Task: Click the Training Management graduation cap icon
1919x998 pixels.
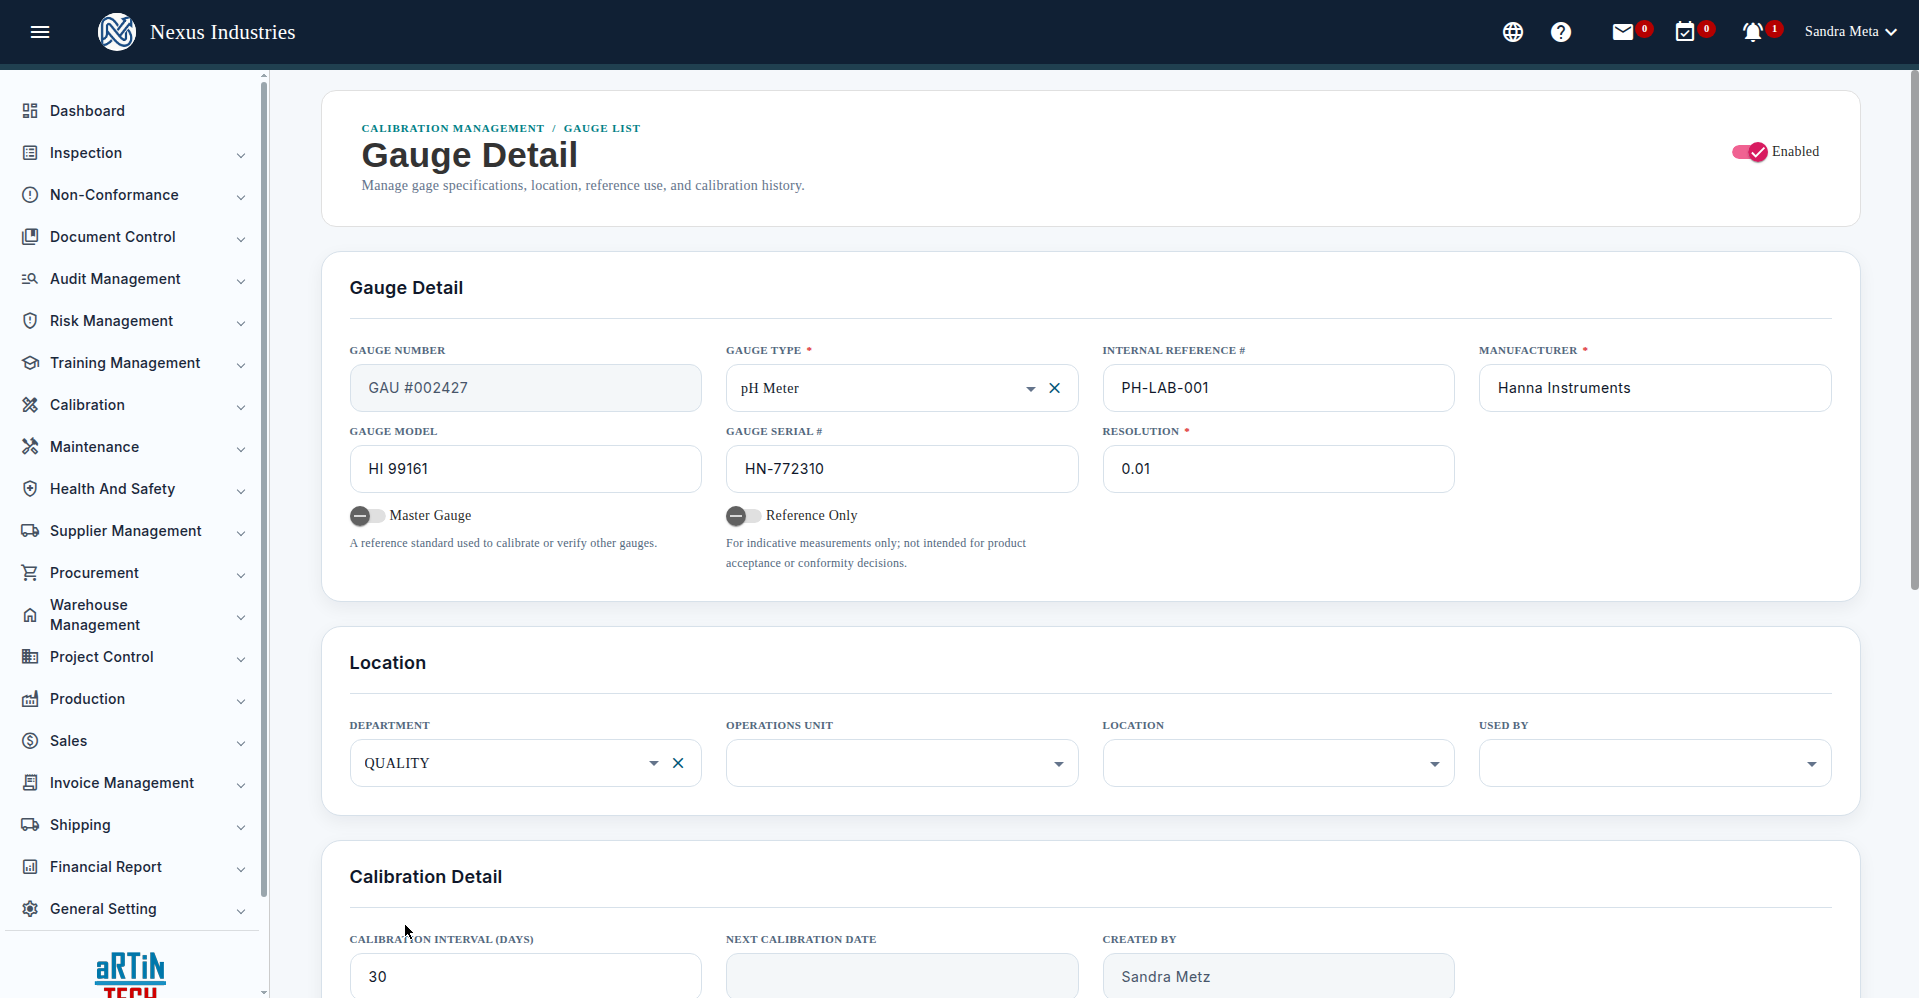Action: click(x=30, y=363)
